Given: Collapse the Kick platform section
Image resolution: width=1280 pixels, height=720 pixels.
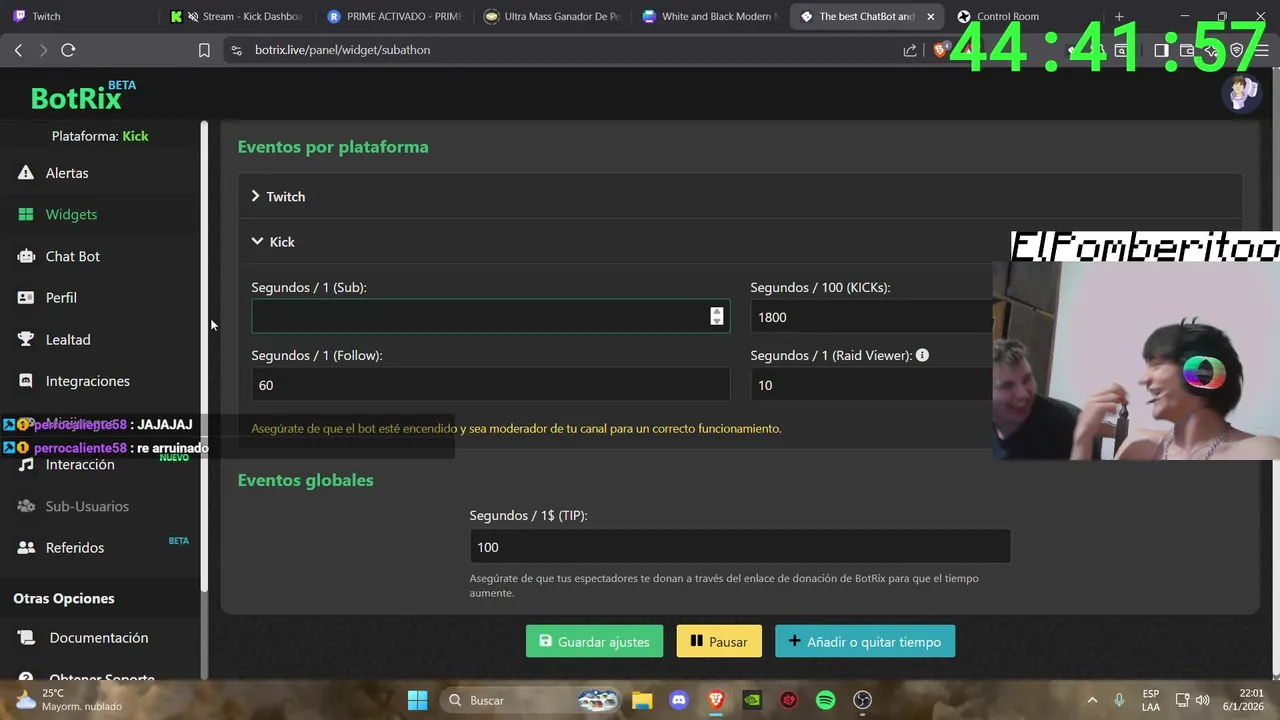Looking at the screenshot, I should pyautogui.click(x=273, y=242).
